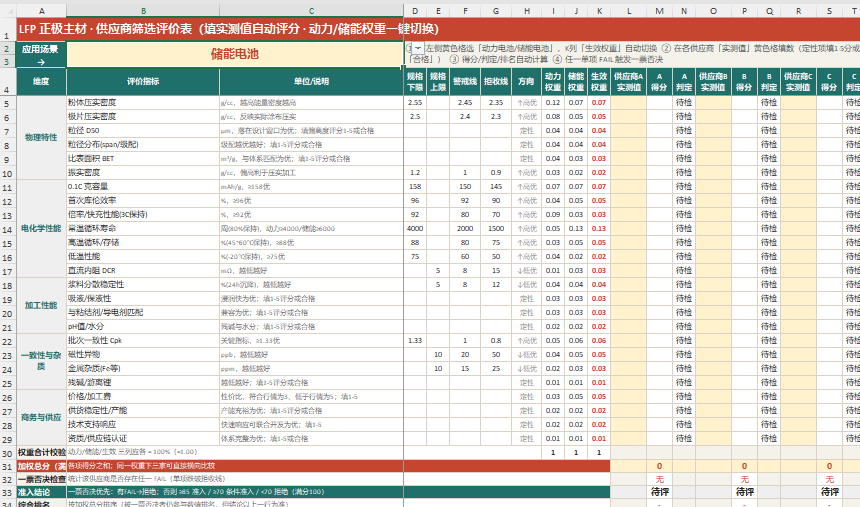
Task: Click the 粒径 D50 indicator cell
Action: pyautogui.click(x=143, y=131)
